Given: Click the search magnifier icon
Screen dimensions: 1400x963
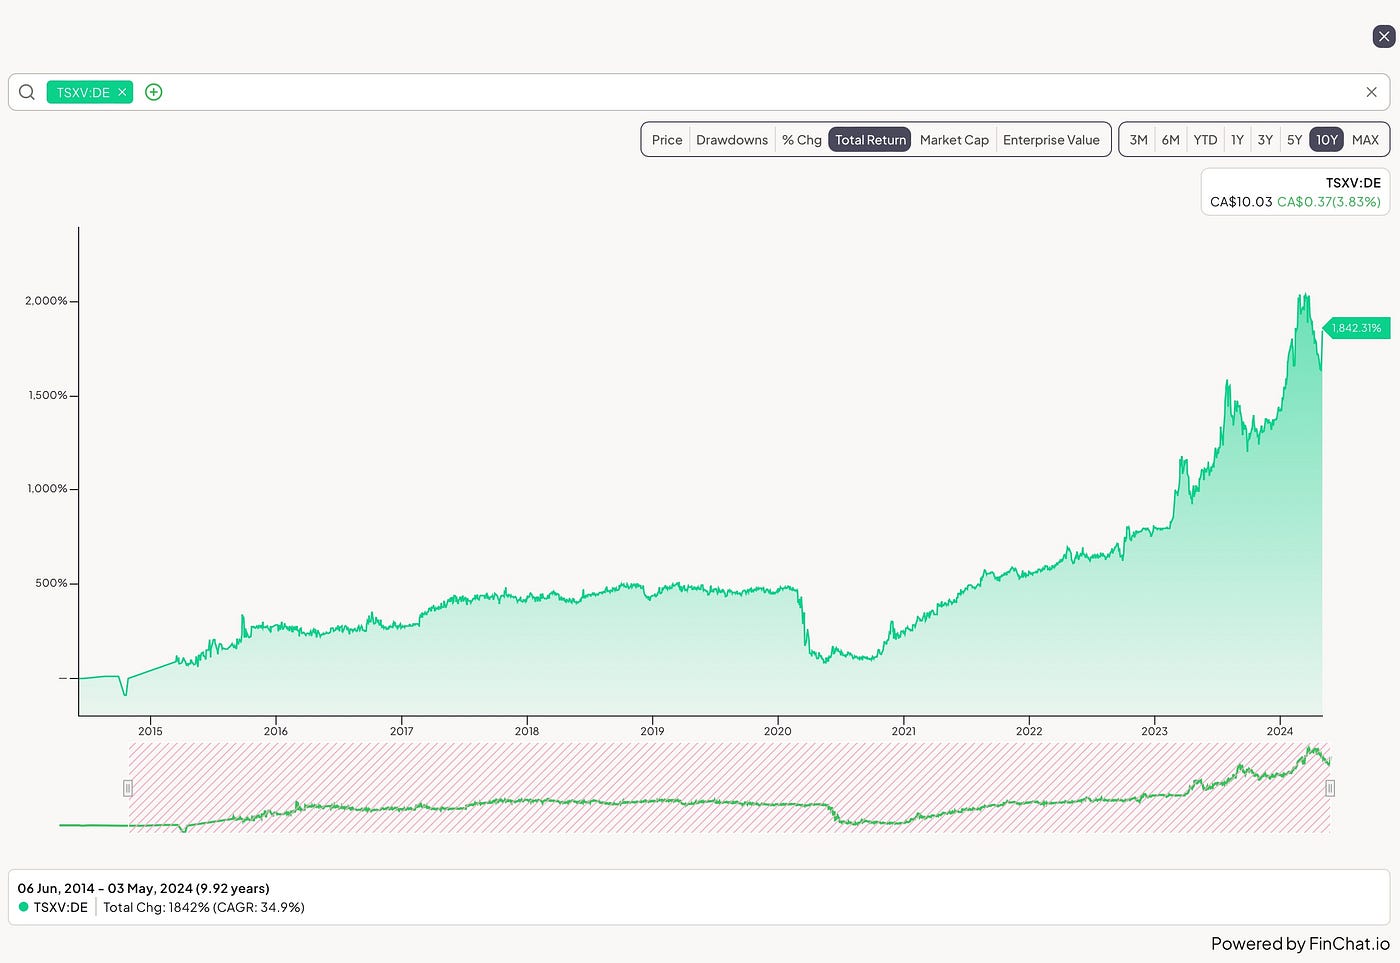Looking at the screenshot, I should pyautogui.click(x=27, y=92).
